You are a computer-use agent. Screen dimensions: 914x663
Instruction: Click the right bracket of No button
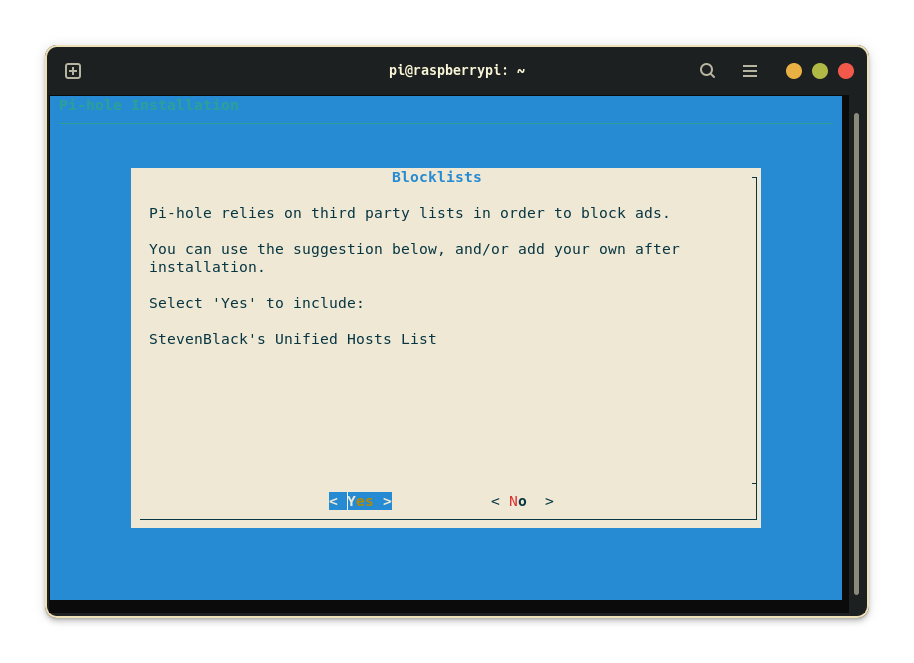[x=549, y=501]
